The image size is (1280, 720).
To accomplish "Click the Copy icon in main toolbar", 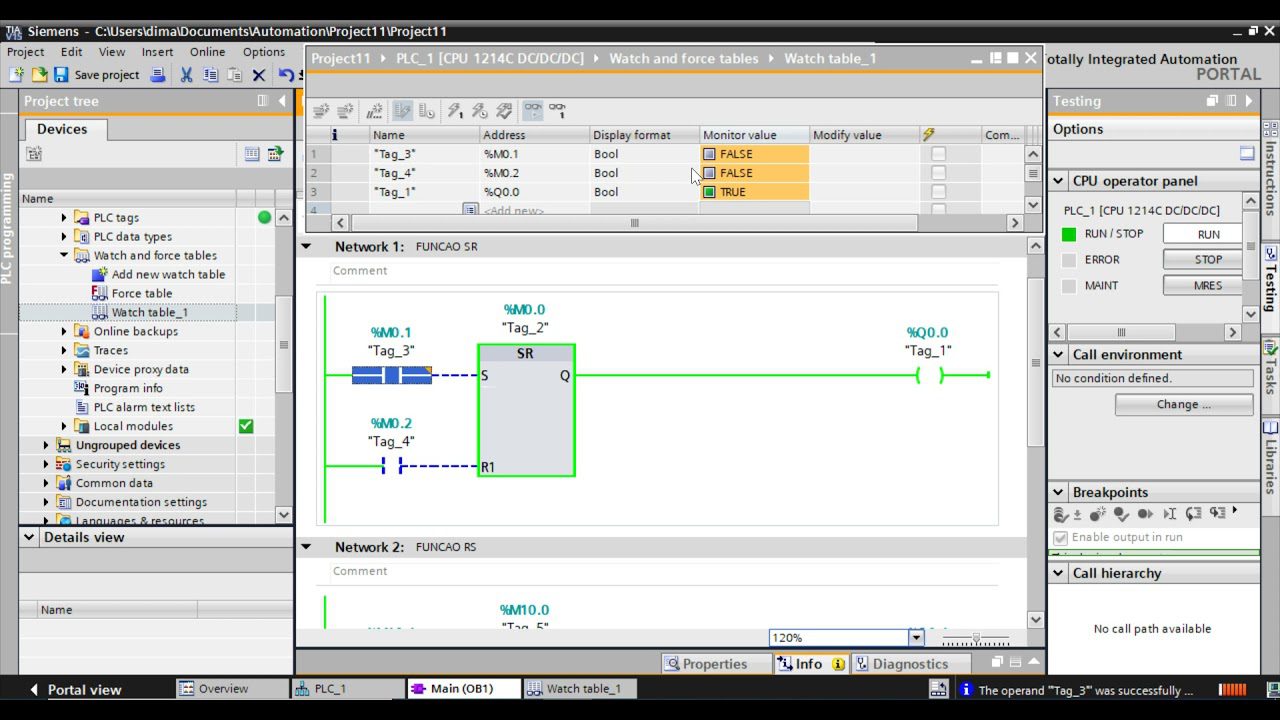I will [210, 75].
